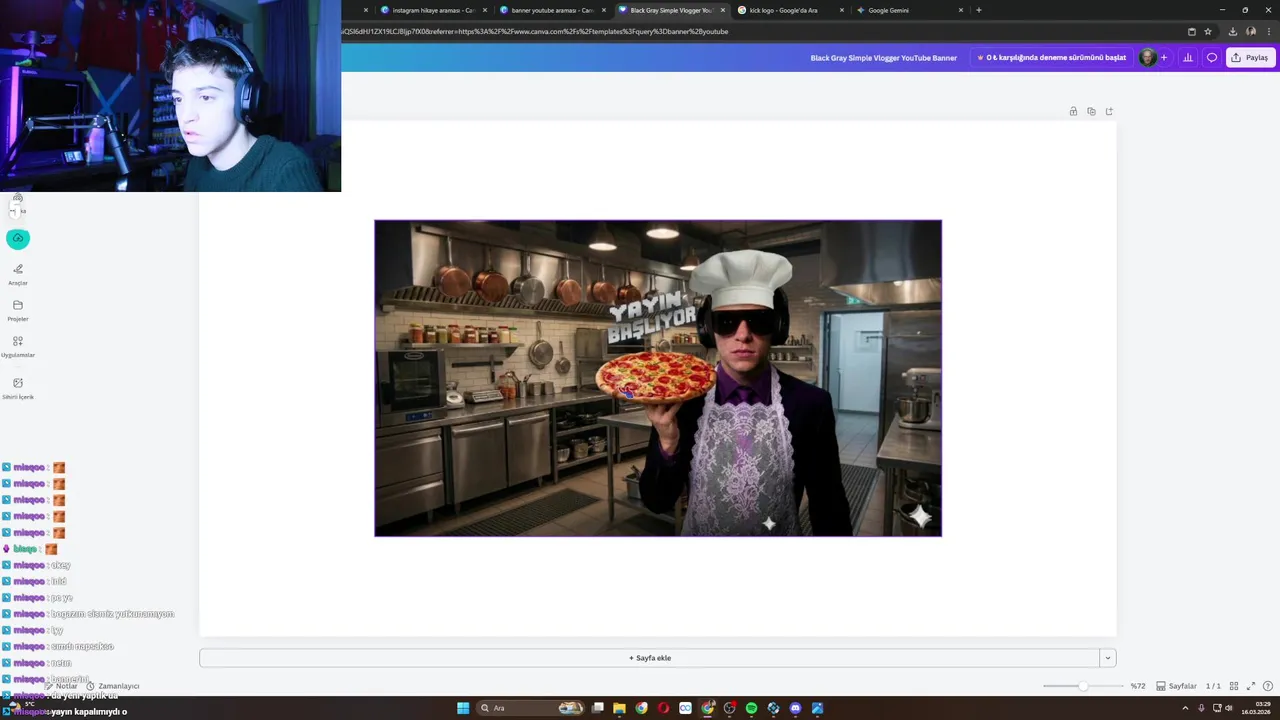Adjust the zoom slider handle
The image size is (1280, 720).
(1083, 686)
